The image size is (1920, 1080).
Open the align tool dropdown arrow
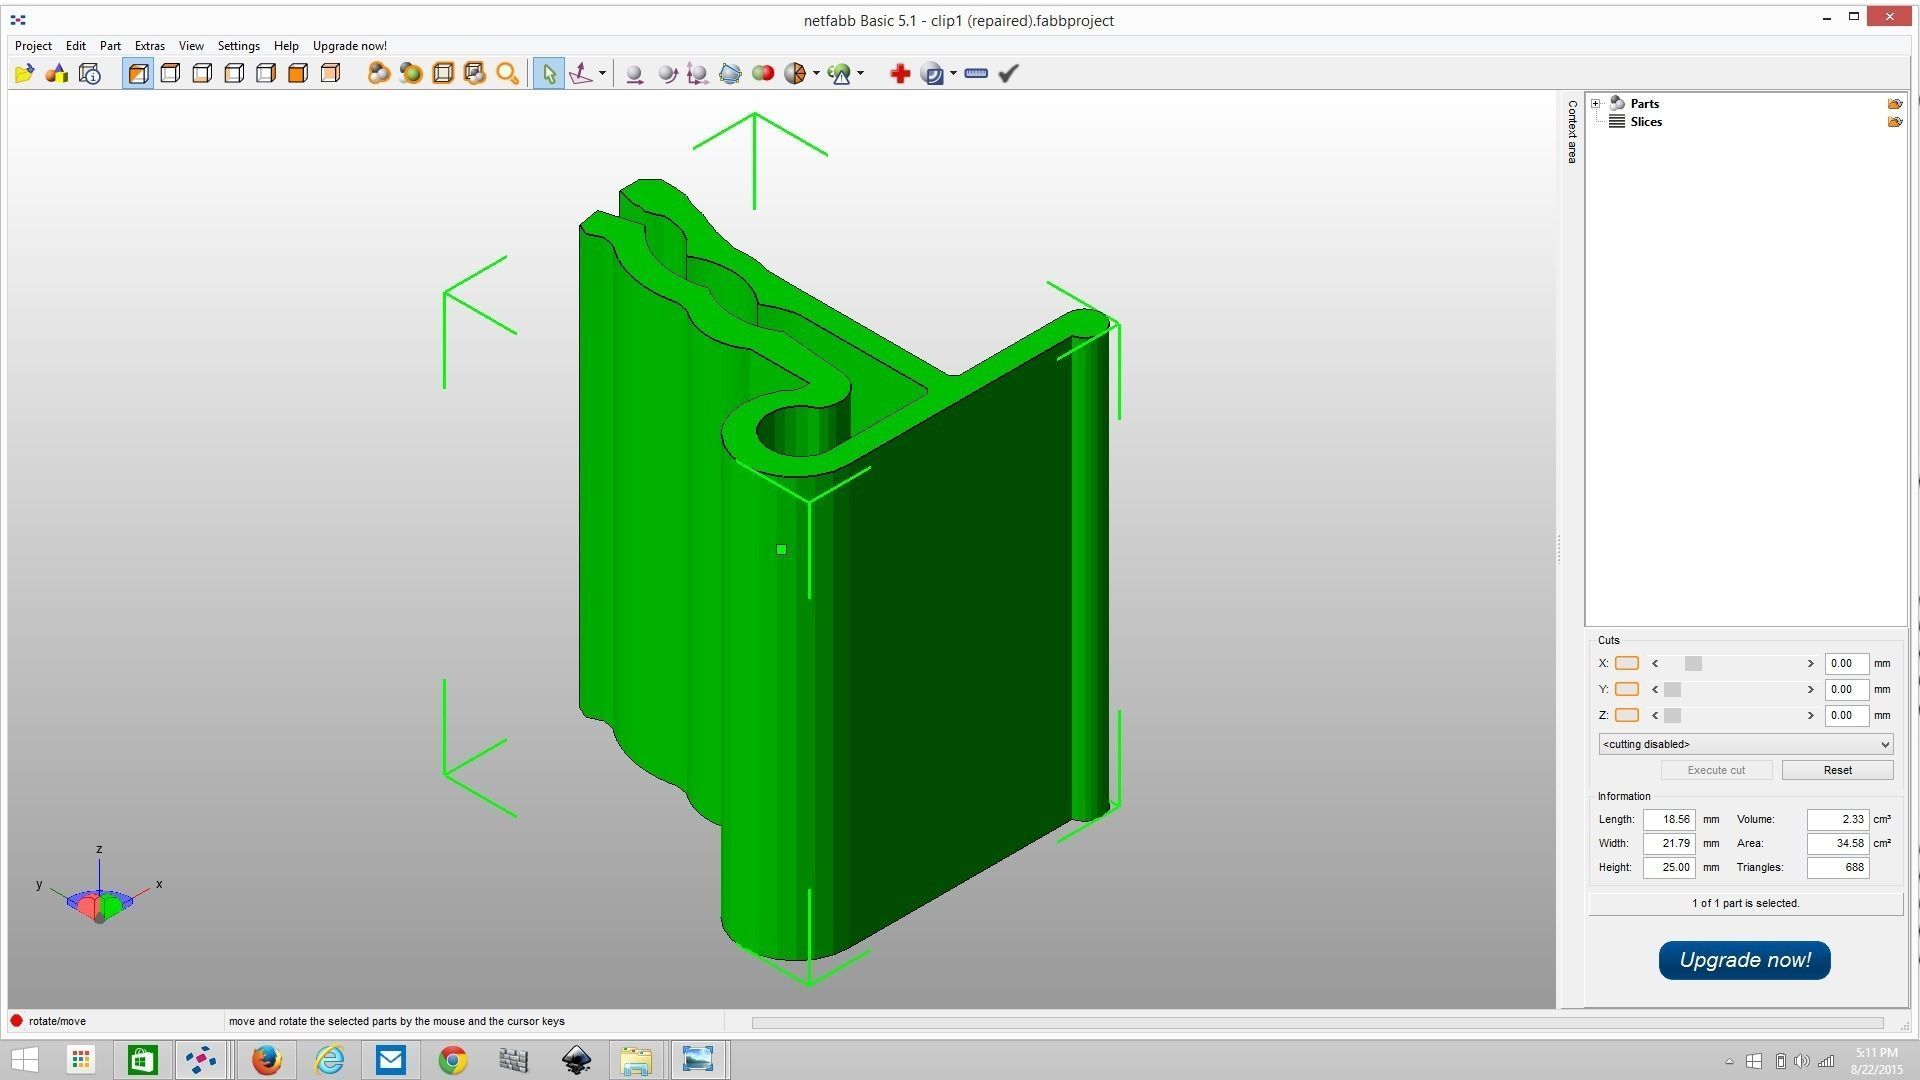click(x=602, y=73)
